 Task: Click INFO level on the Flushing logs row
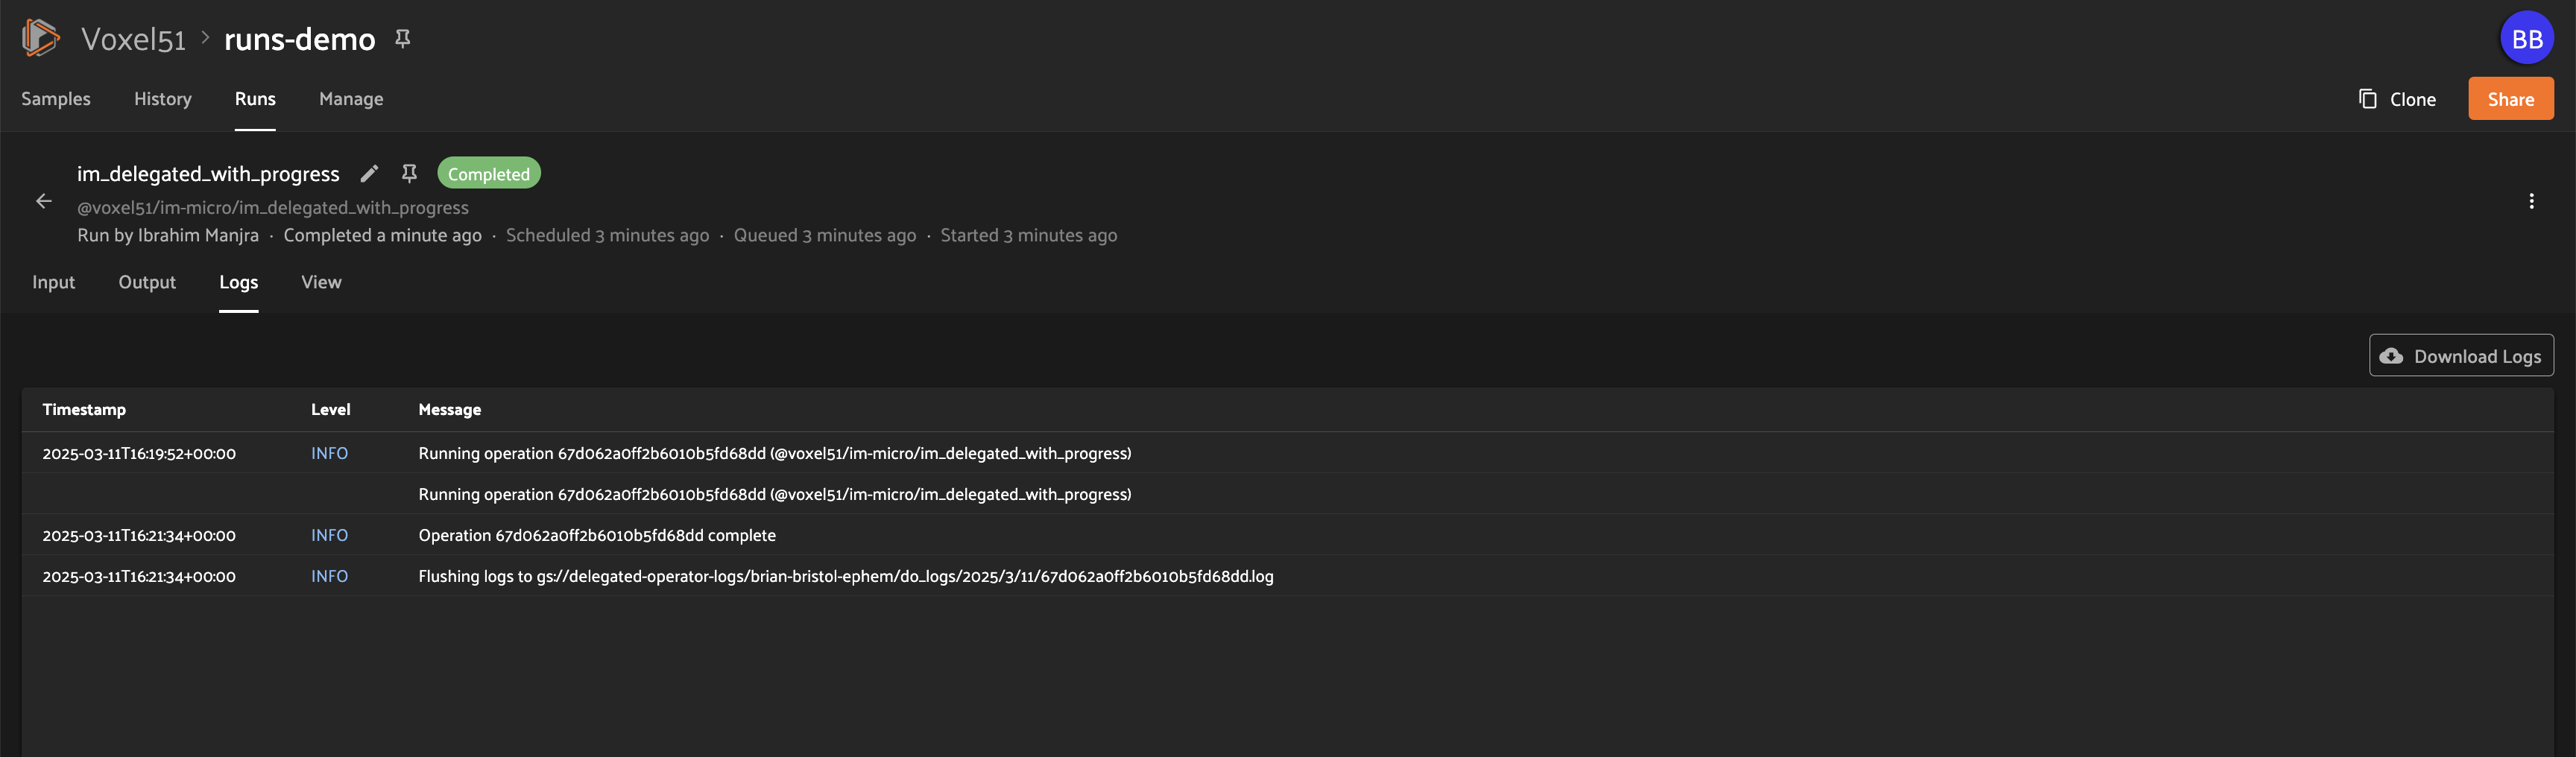coord(329,576)
